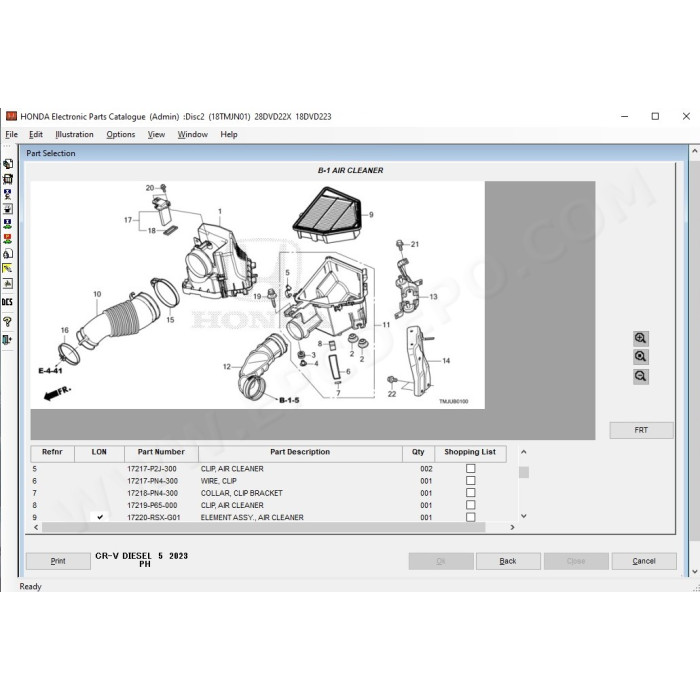Click the Part Number column header
This screenshot has height=700, width=700.
(x=161, y=453)
